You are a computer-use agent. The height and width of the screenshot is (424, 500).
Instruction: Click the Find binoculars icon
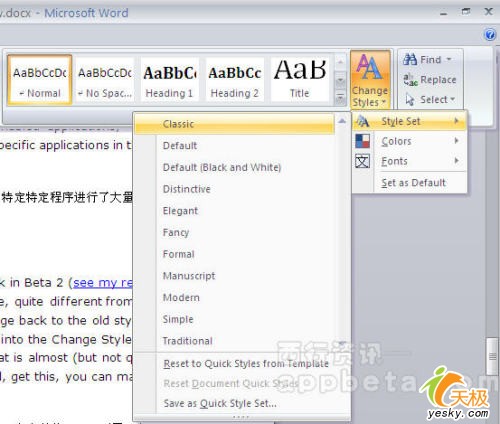(x=410, y=59)
